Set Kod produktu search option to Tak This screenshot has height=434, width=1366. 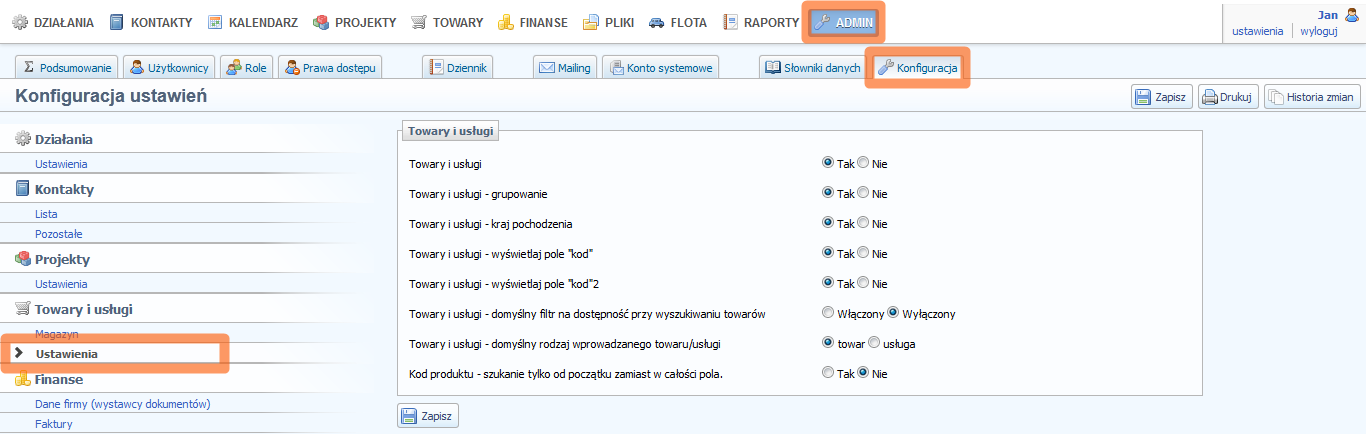[827, 374]
